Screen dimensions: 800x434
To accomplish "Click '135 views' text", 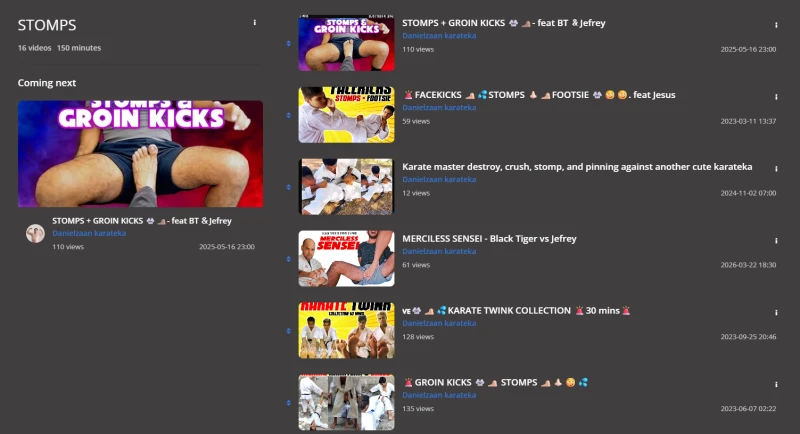I will [x=418, y=409].
